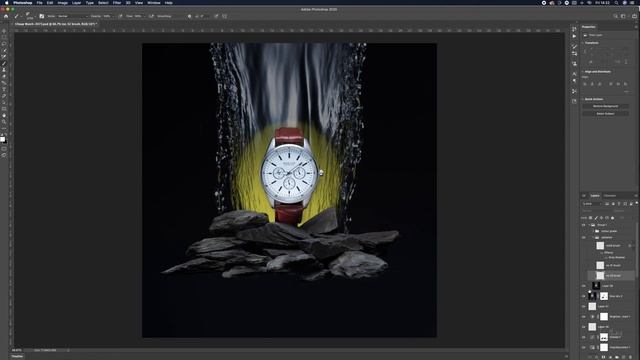Toggle layer filtering on/off switch
640x360 pixels.
pos(636,203)
